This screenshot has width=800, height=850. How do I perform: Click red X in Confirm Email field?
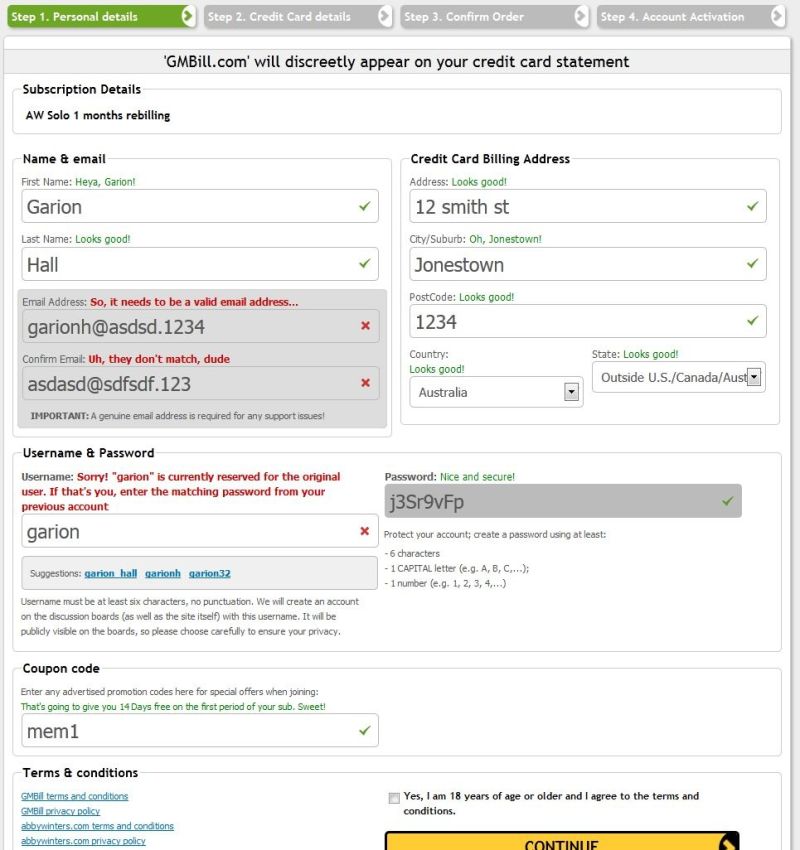point(365,383)
